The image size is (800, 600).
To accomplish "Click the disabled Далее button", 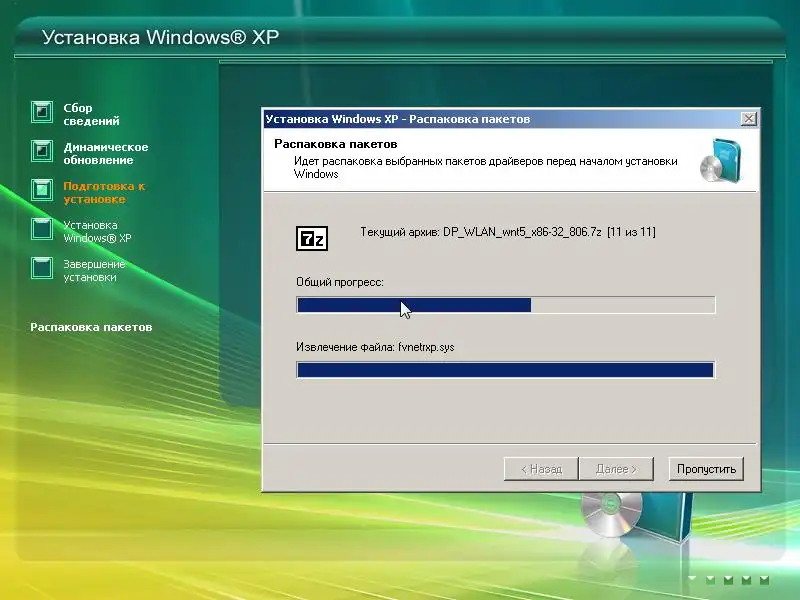I will [x=616, y=469].
